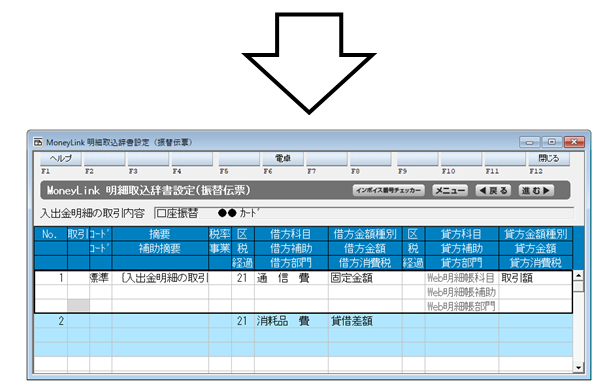Click the 摘要 column header
The height and width of the screenshot is (389, 602).
click(x=160, y=234)
